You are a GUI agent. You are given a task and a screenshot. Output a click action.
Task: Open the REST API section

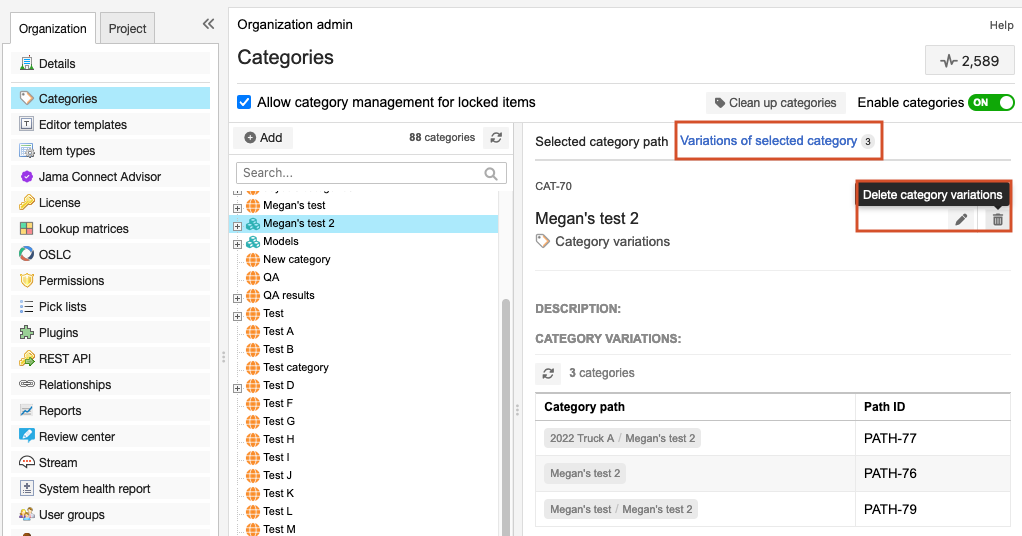point(64,359)
